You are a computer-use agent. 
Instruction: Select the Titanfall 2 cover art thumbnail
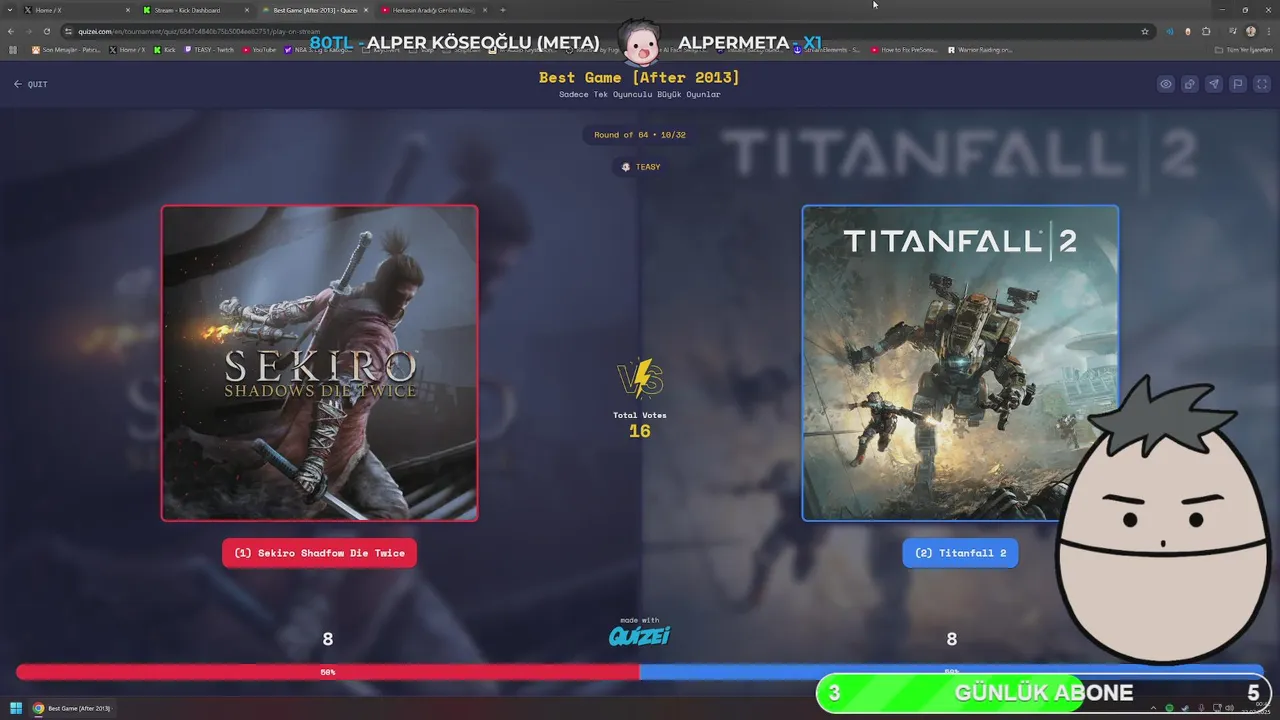tap(960, 363)
